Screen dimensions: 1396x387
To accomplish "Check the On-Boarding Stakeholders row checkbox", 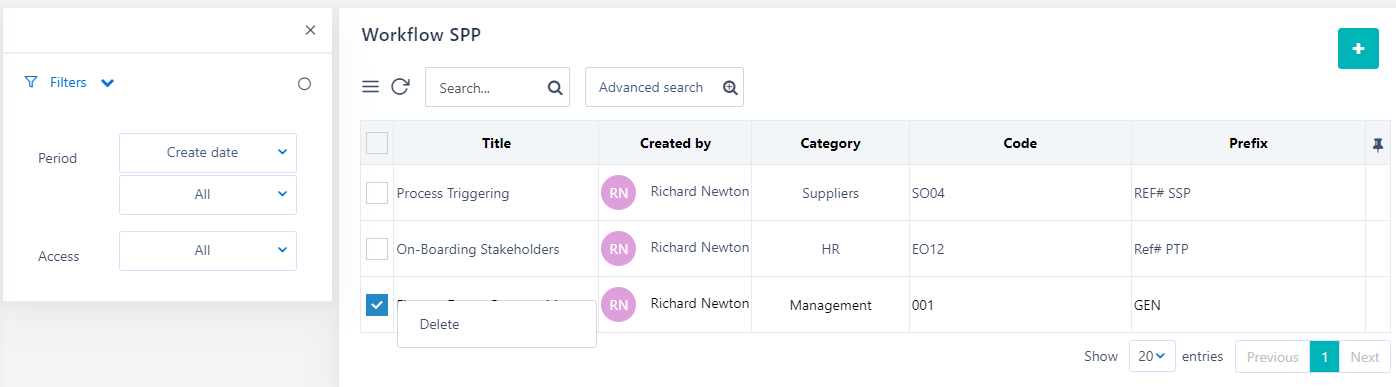I will click(377, 249).
